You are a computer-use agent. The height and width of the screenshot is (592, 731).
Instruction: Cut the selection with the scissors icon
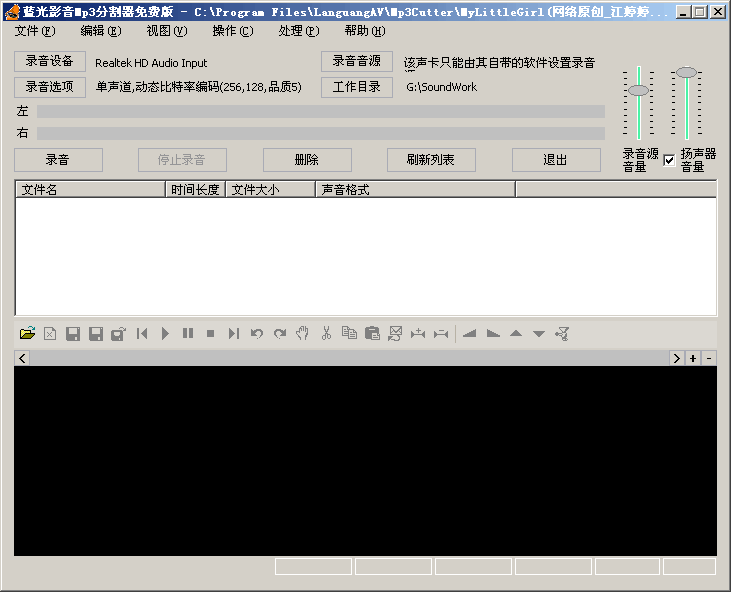[x=326, y=333]
